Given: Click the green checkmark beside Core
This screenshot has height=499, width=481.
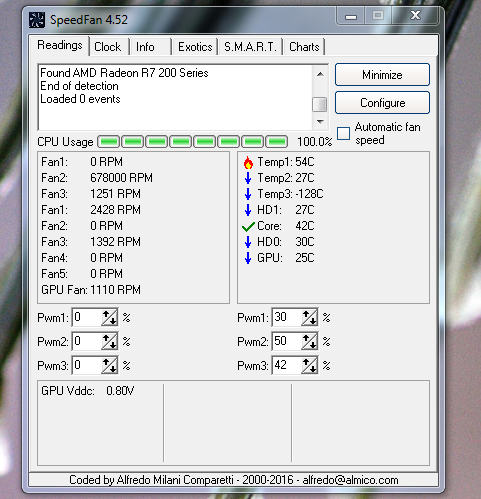Looking at the screenshot, I should click(x=248, y=226).
